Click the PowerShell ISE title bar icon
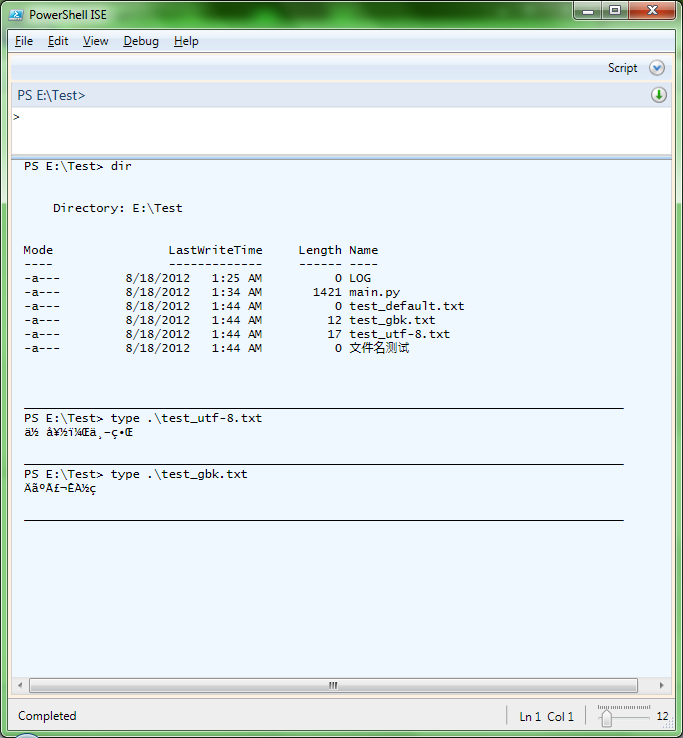This screenshot has width=683, height=738. coord(16,15)
